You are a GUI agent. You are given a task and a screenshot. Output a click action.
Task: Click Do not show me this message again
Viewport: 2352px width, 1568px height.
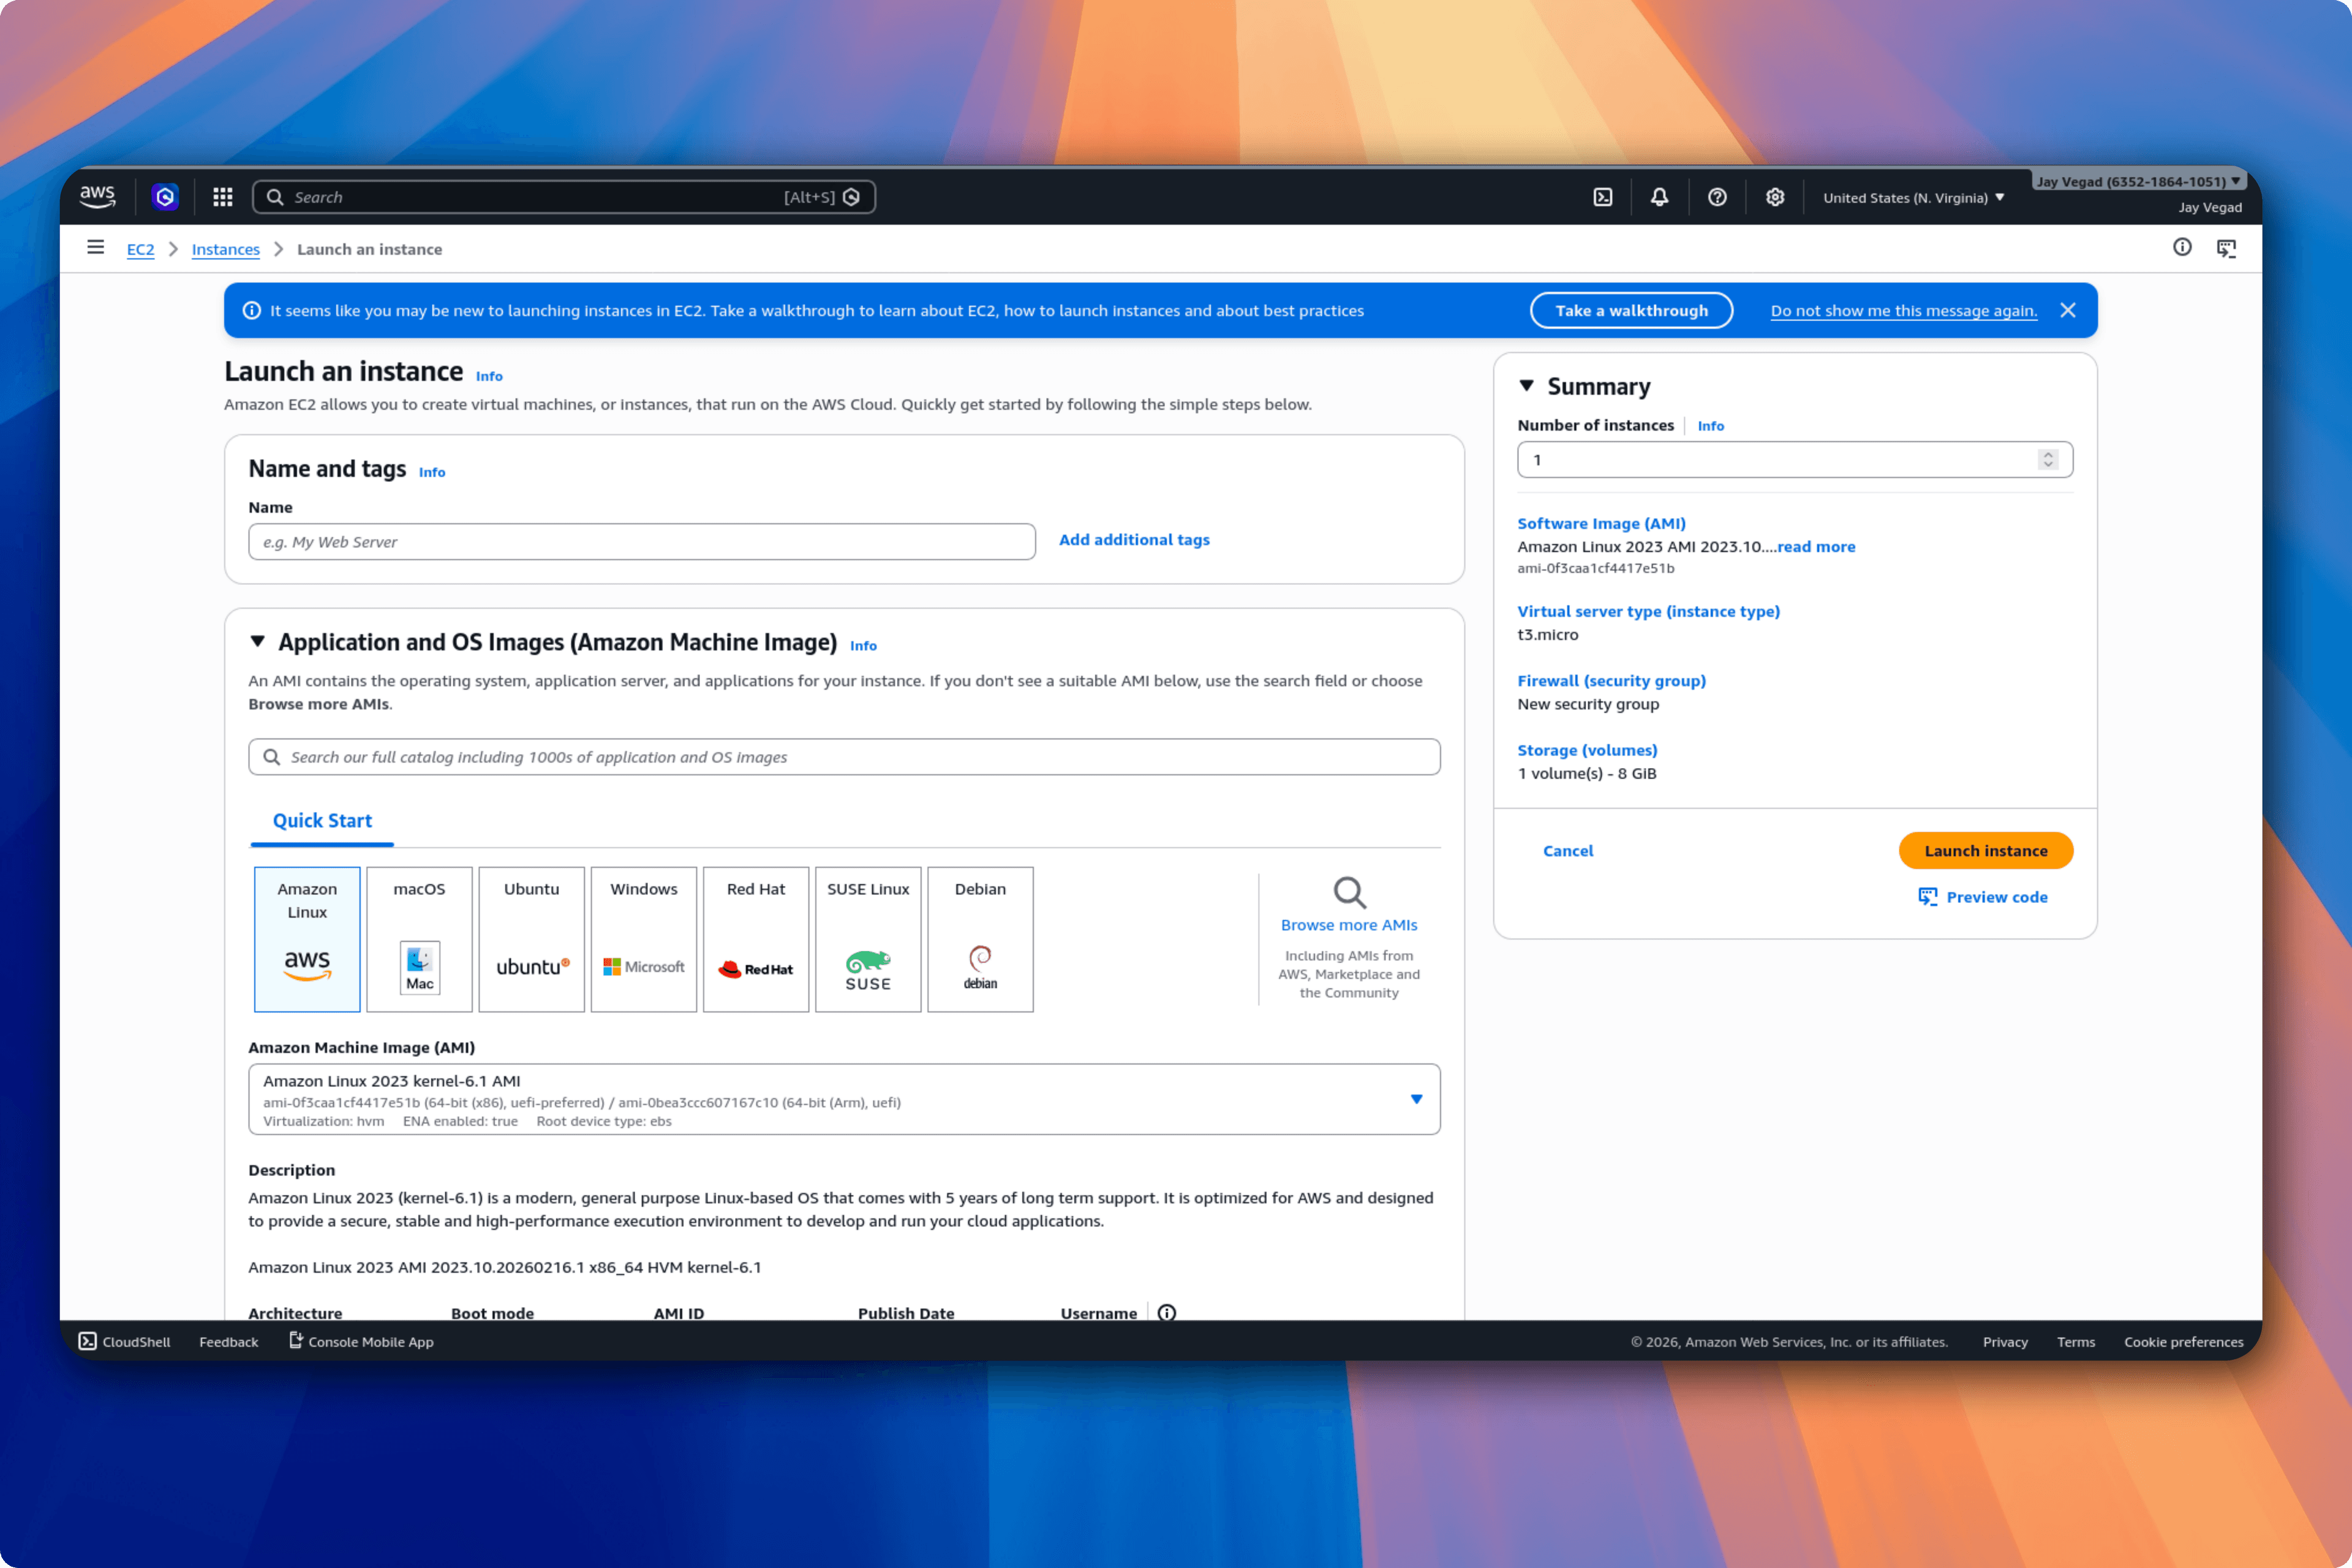coord(1904,311)
